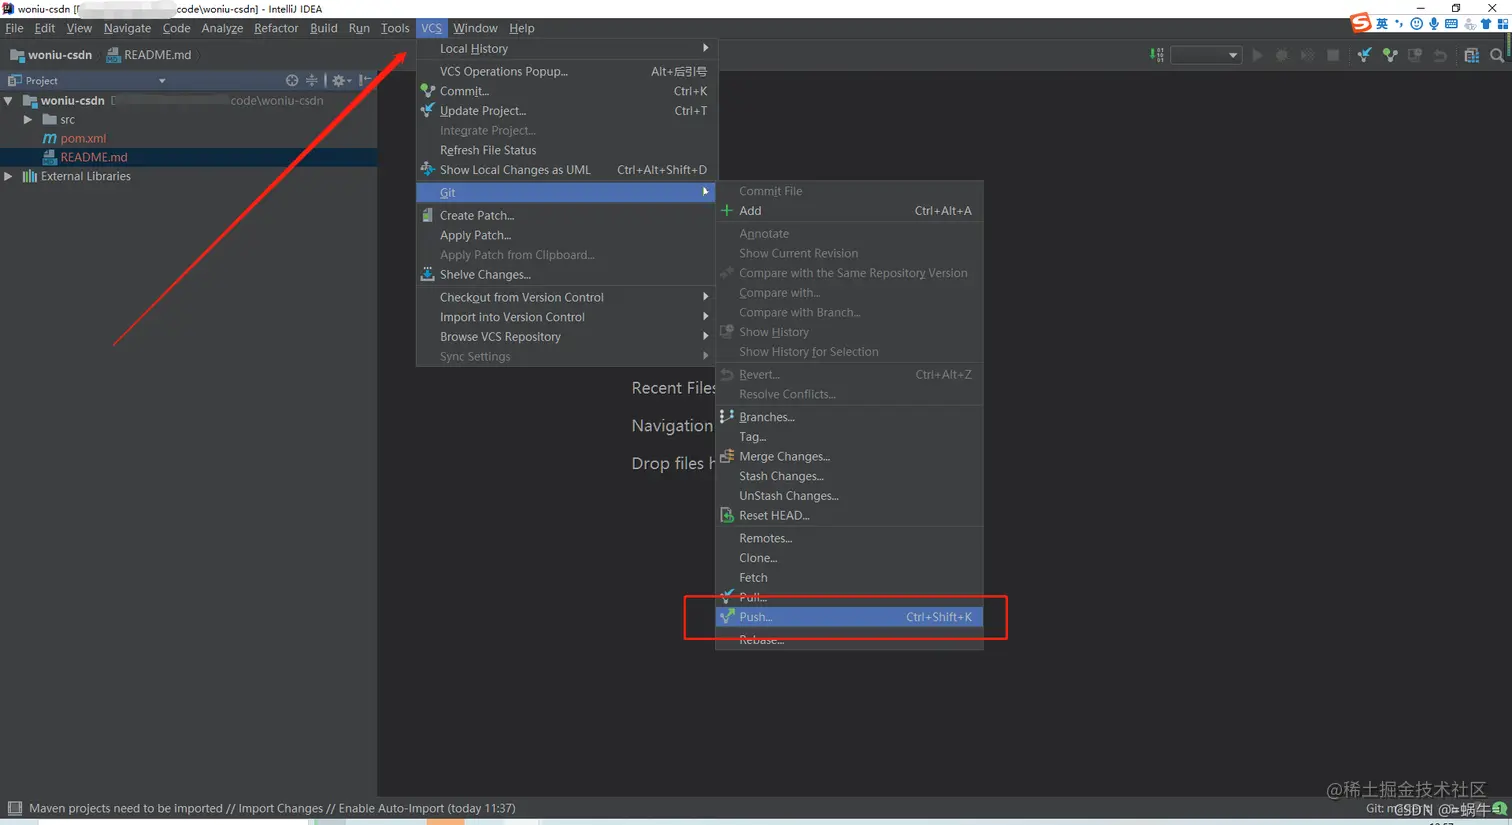
Task: Click the highlighted Git submenu entry
Action: click(x=565, y=192)
